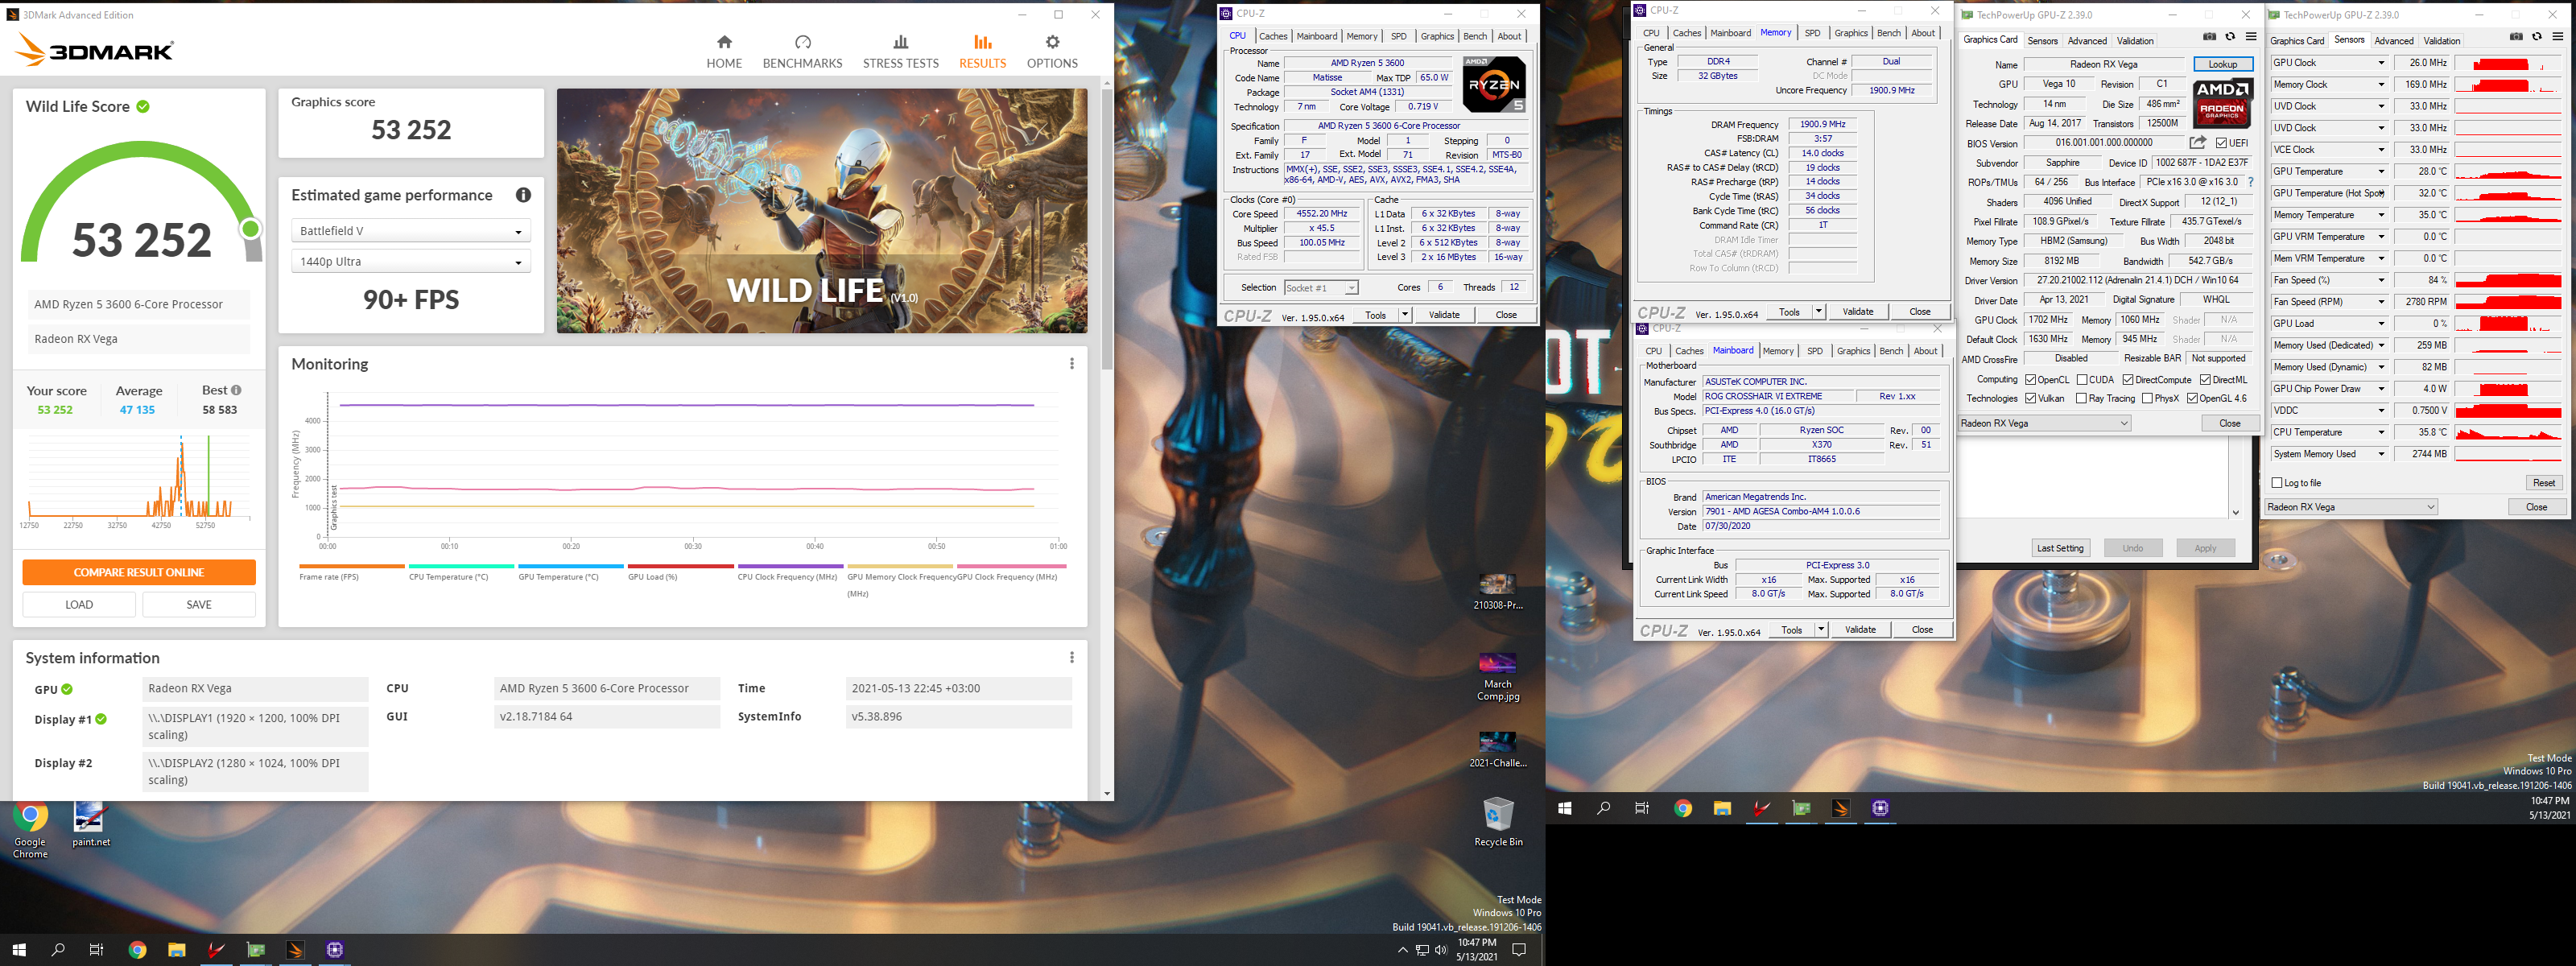Toggle the DirectCompute checkbox in GPU-Z
Image resolution: width=2576 pixels, height=966 pixels.
(x=2128, y=380)
